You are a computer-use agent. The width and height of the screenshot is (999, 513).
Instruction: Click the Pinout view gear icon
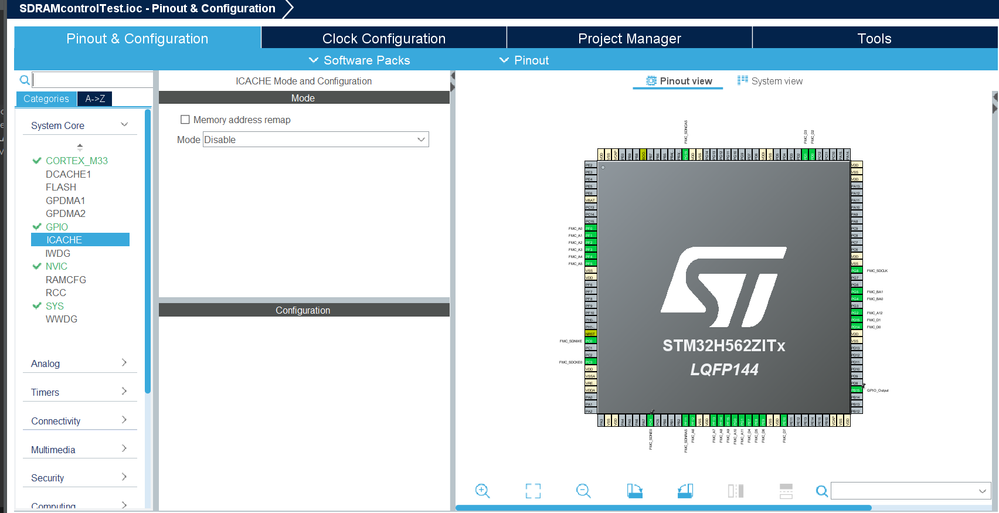tap(650, 81)
